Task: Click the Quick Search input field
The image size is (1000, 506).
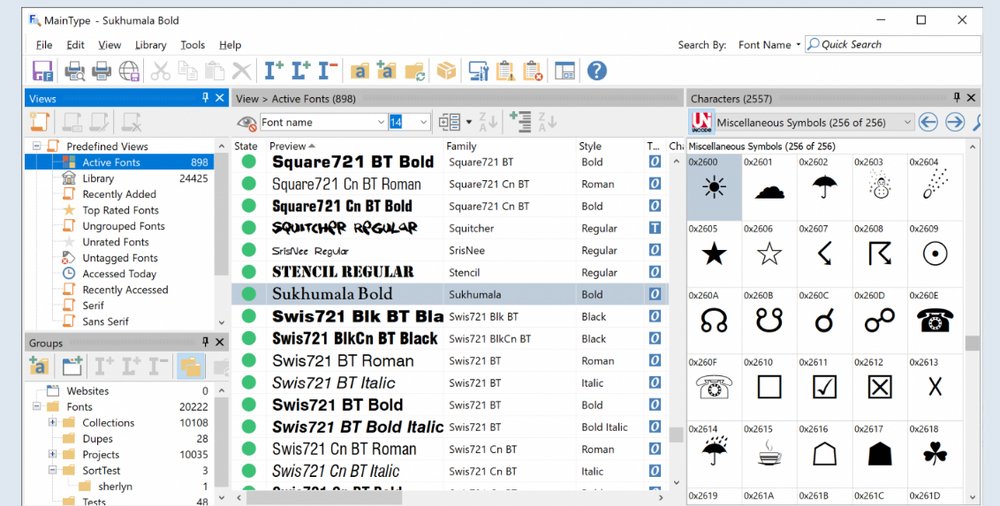Action: pos(893,44)
